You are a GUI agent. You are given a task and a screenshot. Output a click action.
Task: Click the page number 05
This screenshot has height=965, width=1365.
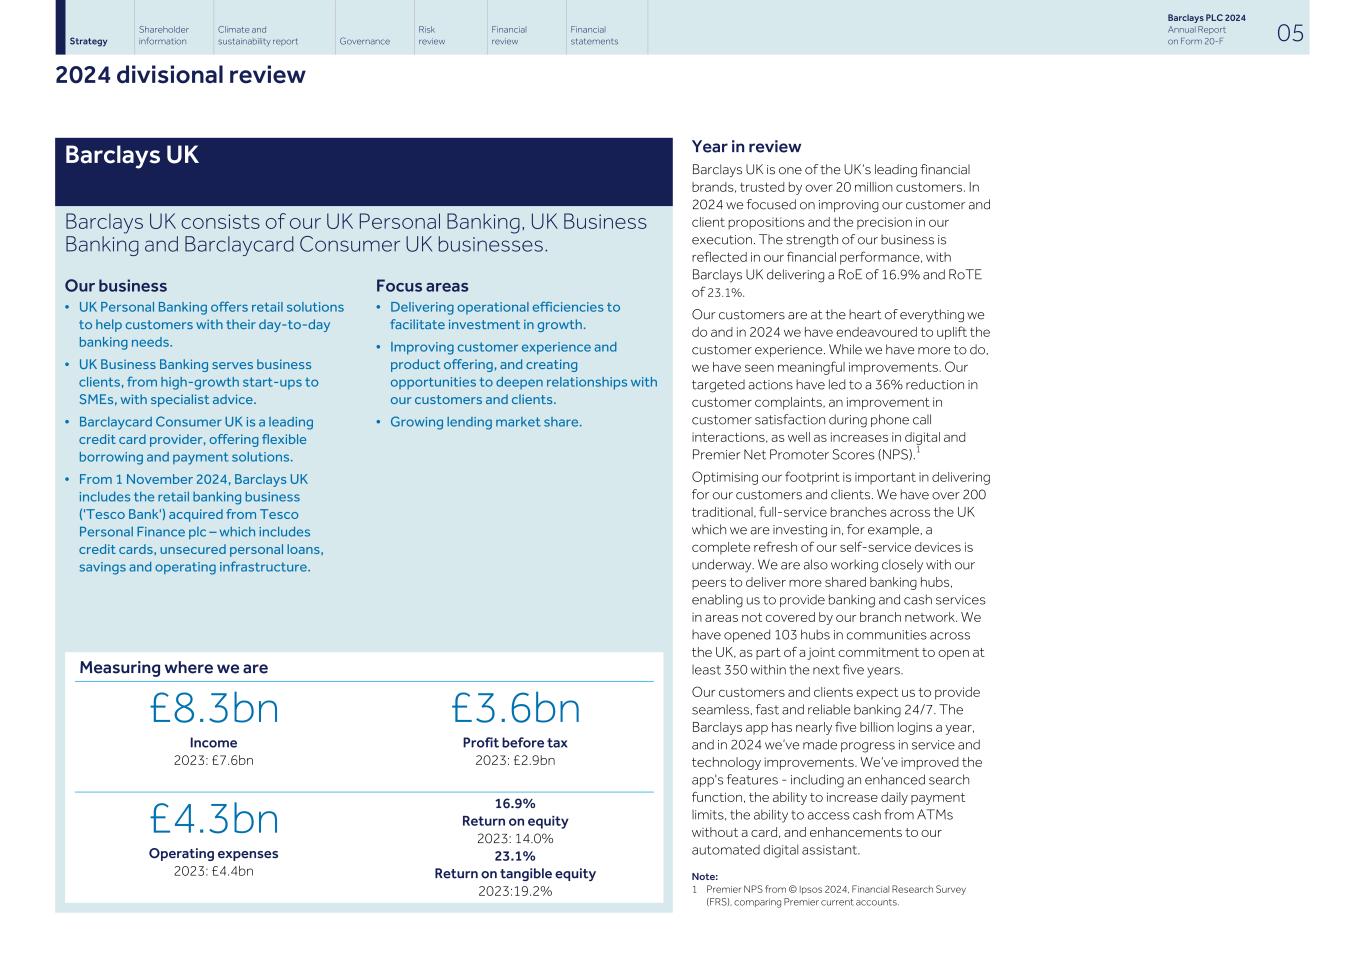(1290, 33)
